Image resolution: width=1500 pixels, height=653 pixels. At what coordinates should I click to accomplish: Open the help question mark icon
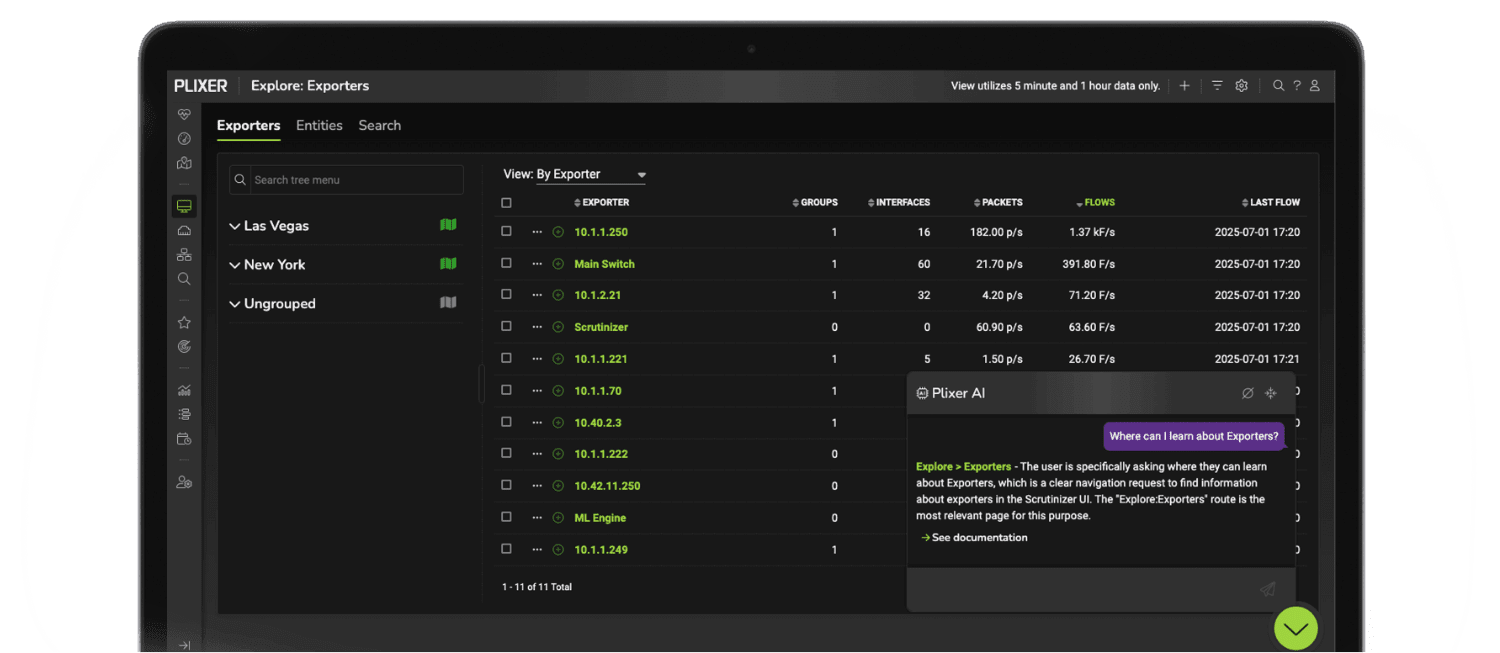tap(1297, 86)
